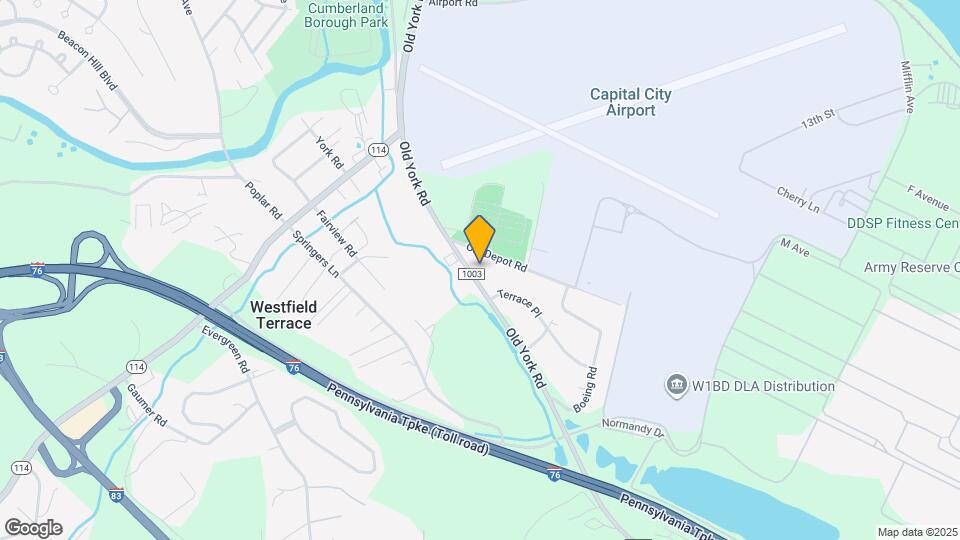
Task: Click the orange location marker pin
Action: click(479, 239)
